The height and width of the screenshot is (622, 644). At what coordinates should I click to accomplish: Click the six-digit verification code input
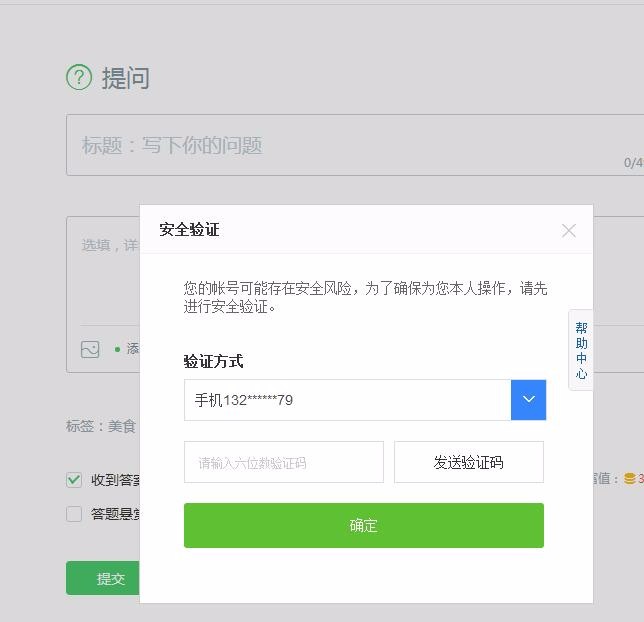pos(284,462)
